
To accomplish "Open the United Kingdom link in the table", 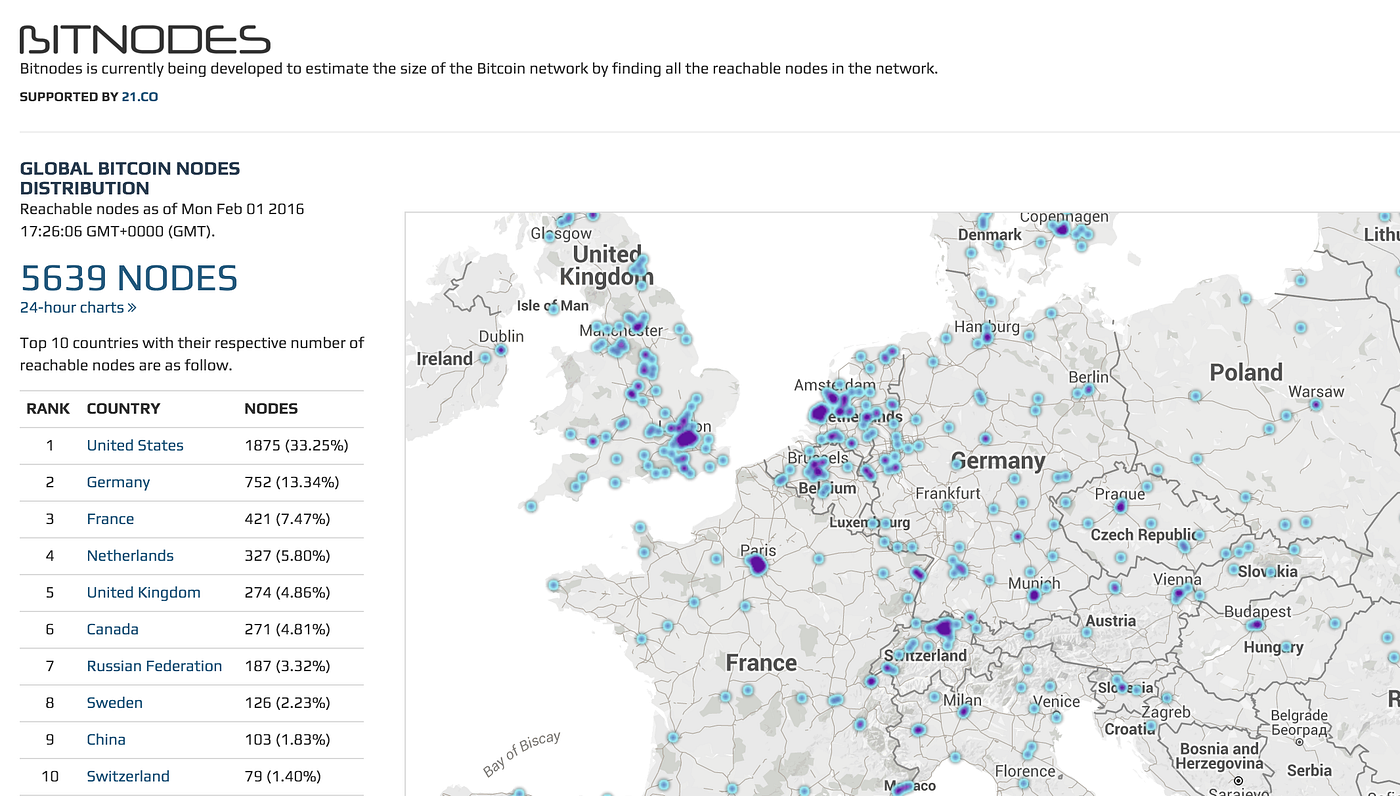I will (143, 592).
